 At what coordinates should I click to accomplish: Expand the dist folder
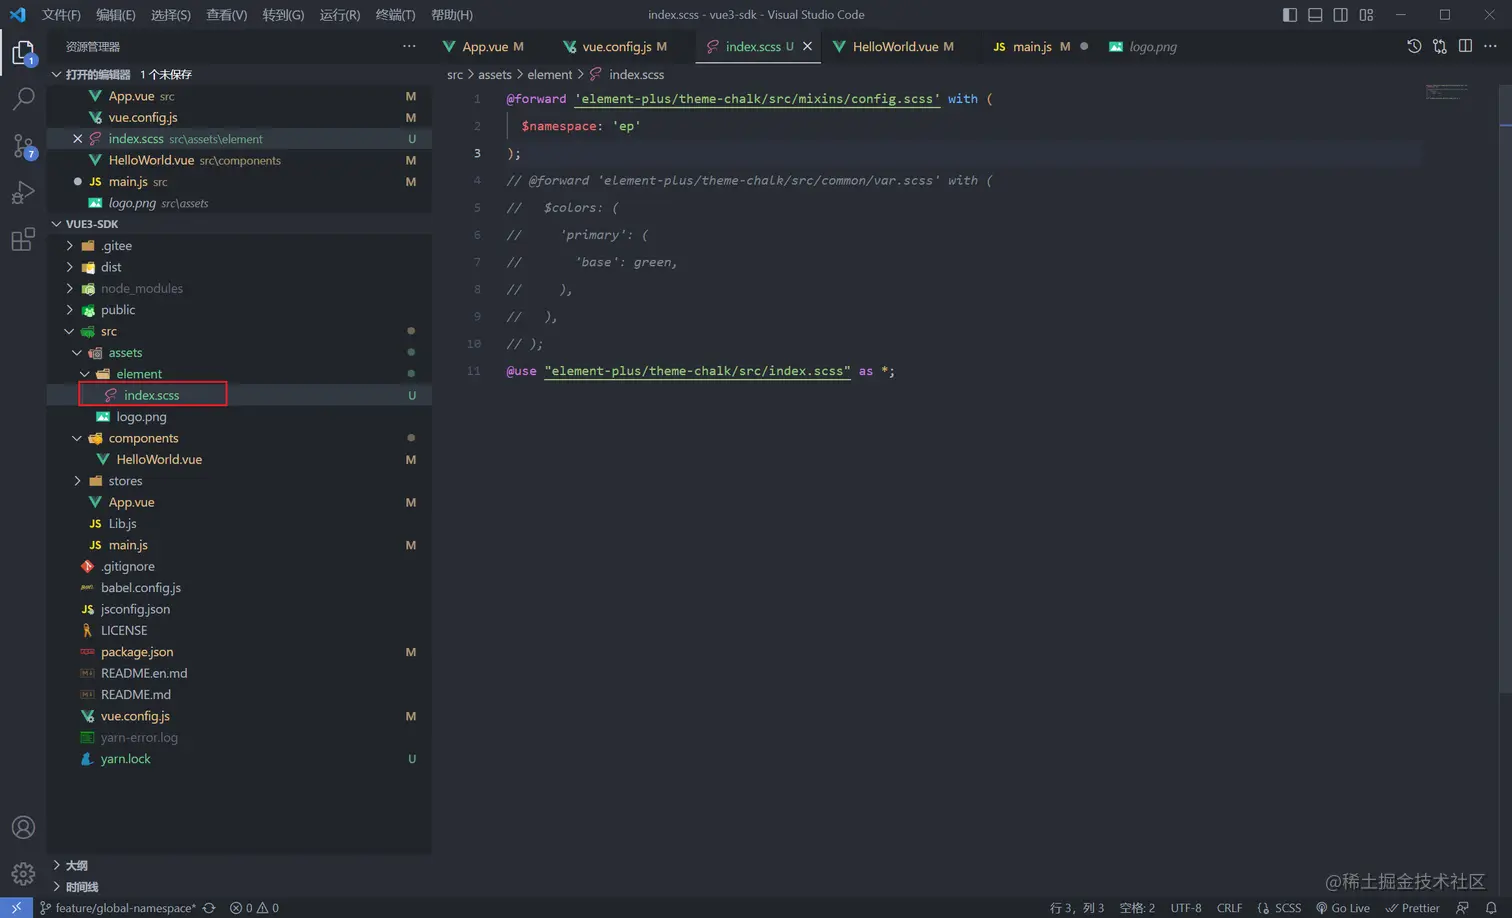pos(70,267)
